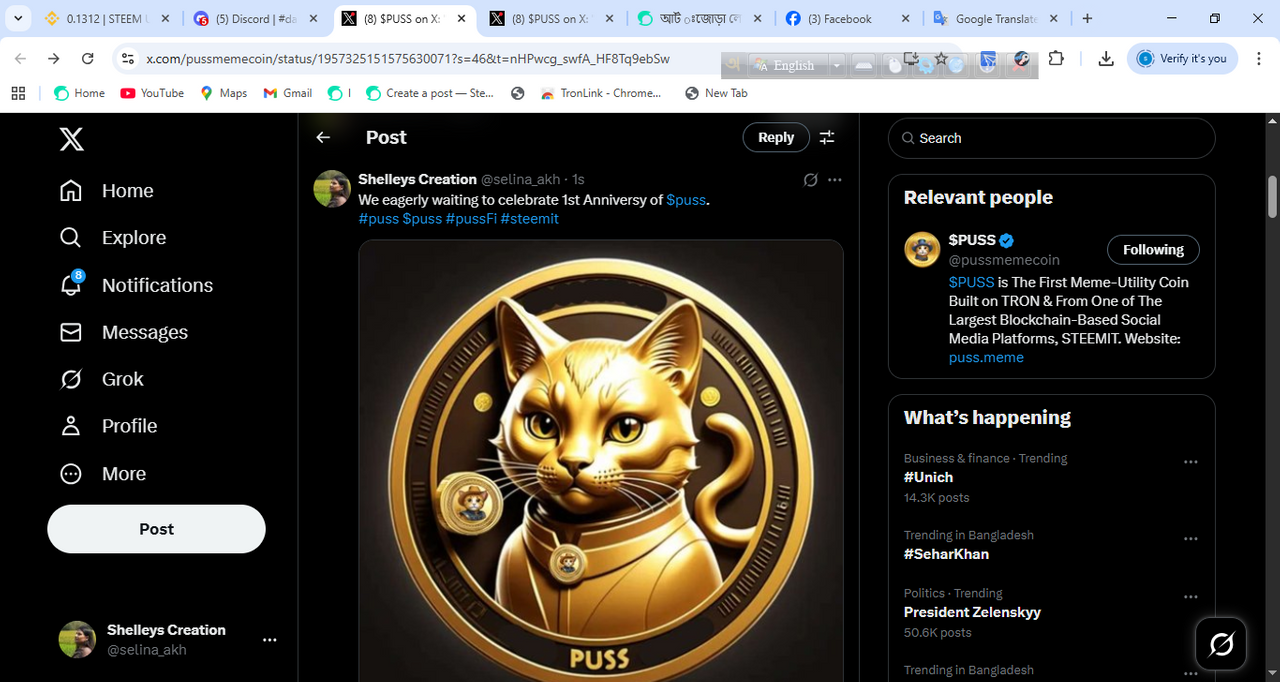Image resolution: width=1280 pixels, height=682 pixels.
Task: Click the large Post button
Action: tap(156, 529)
